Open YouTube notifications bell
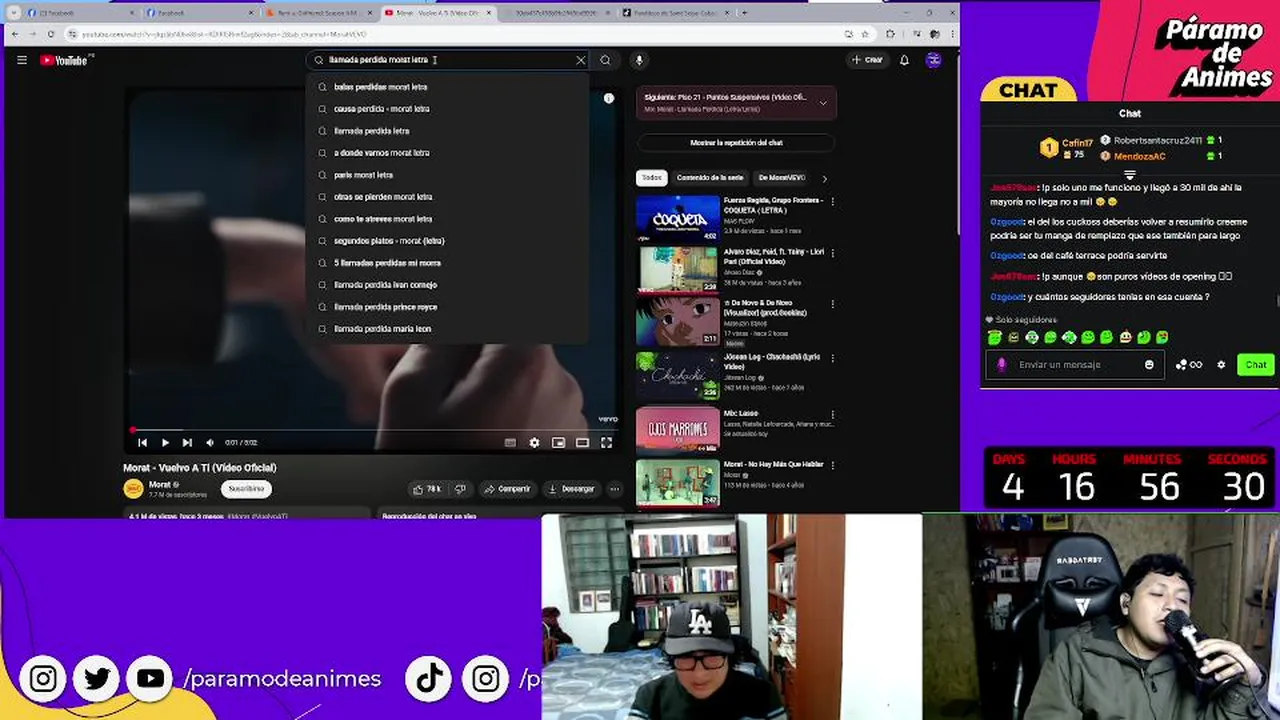The height and width of the screenshot is (720, 1280). [904, 60]
